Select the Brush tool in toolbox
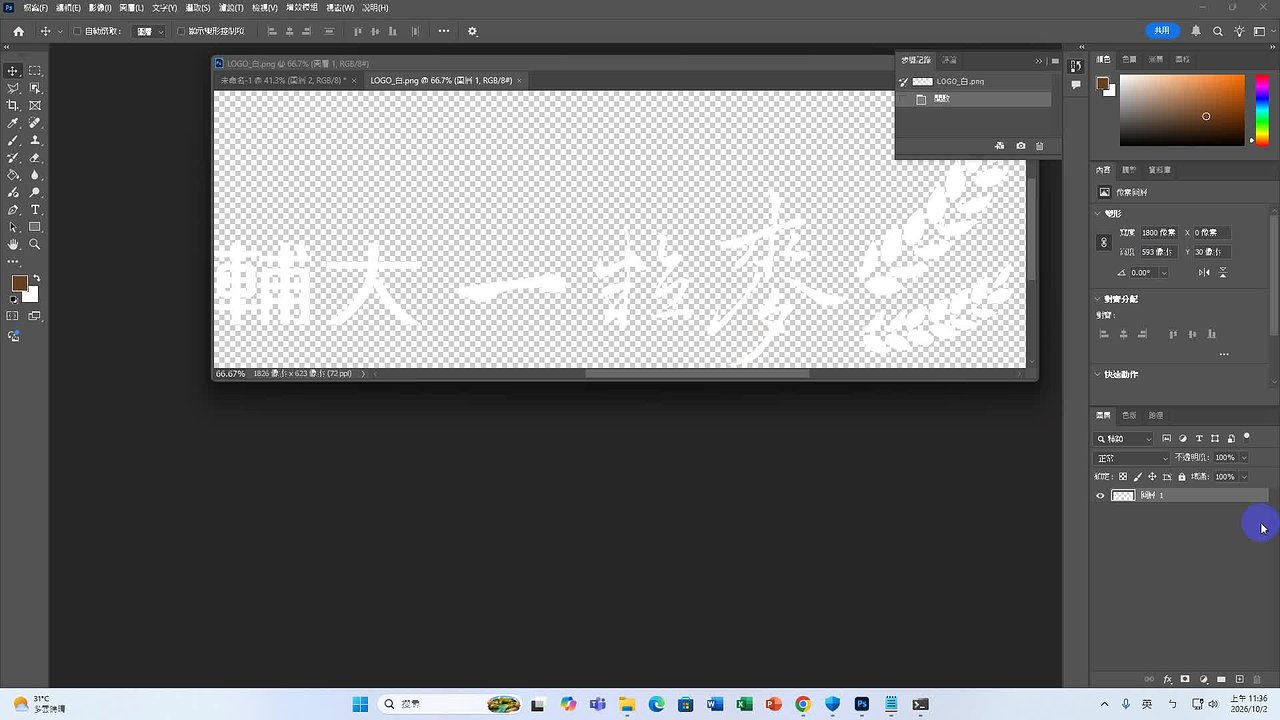 (13, 140)
